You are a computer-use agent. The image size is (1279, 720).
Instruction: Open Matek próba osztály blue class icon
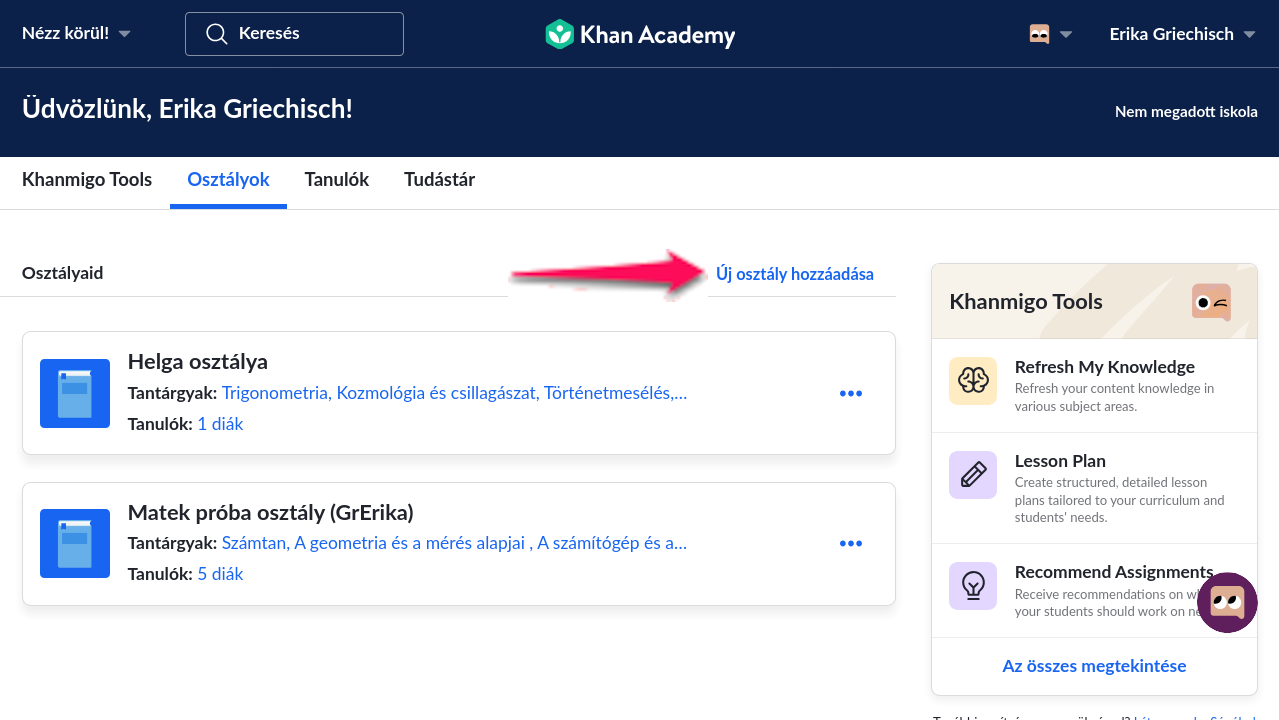pos(75,544)
